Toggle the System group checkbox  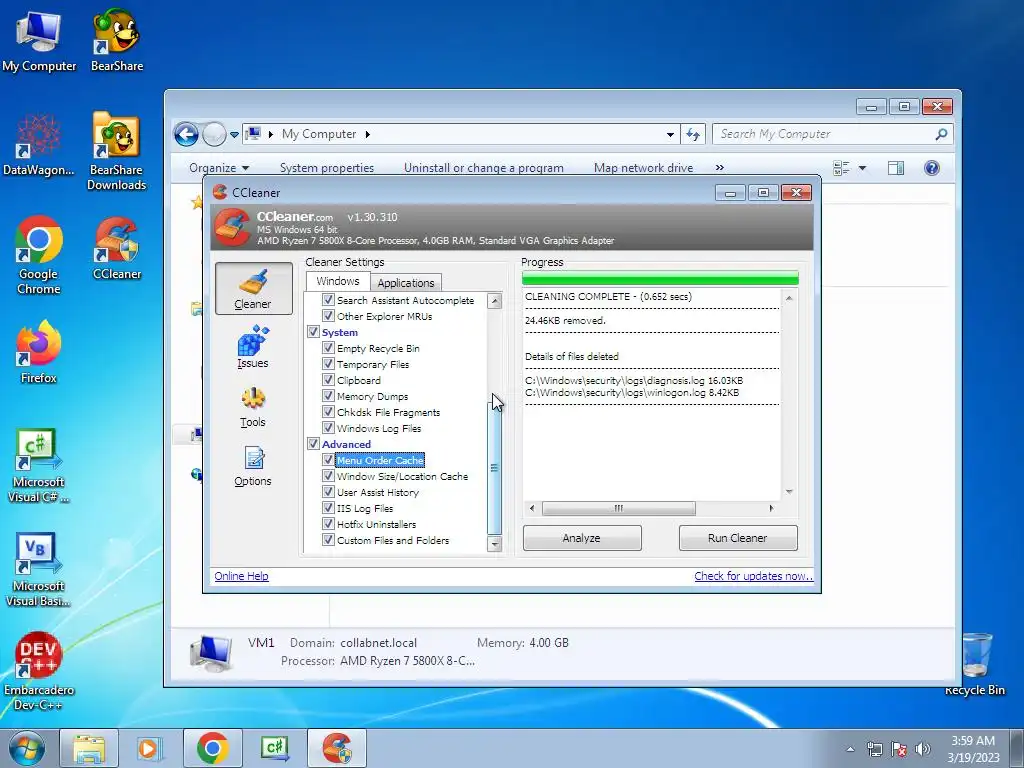313,332
